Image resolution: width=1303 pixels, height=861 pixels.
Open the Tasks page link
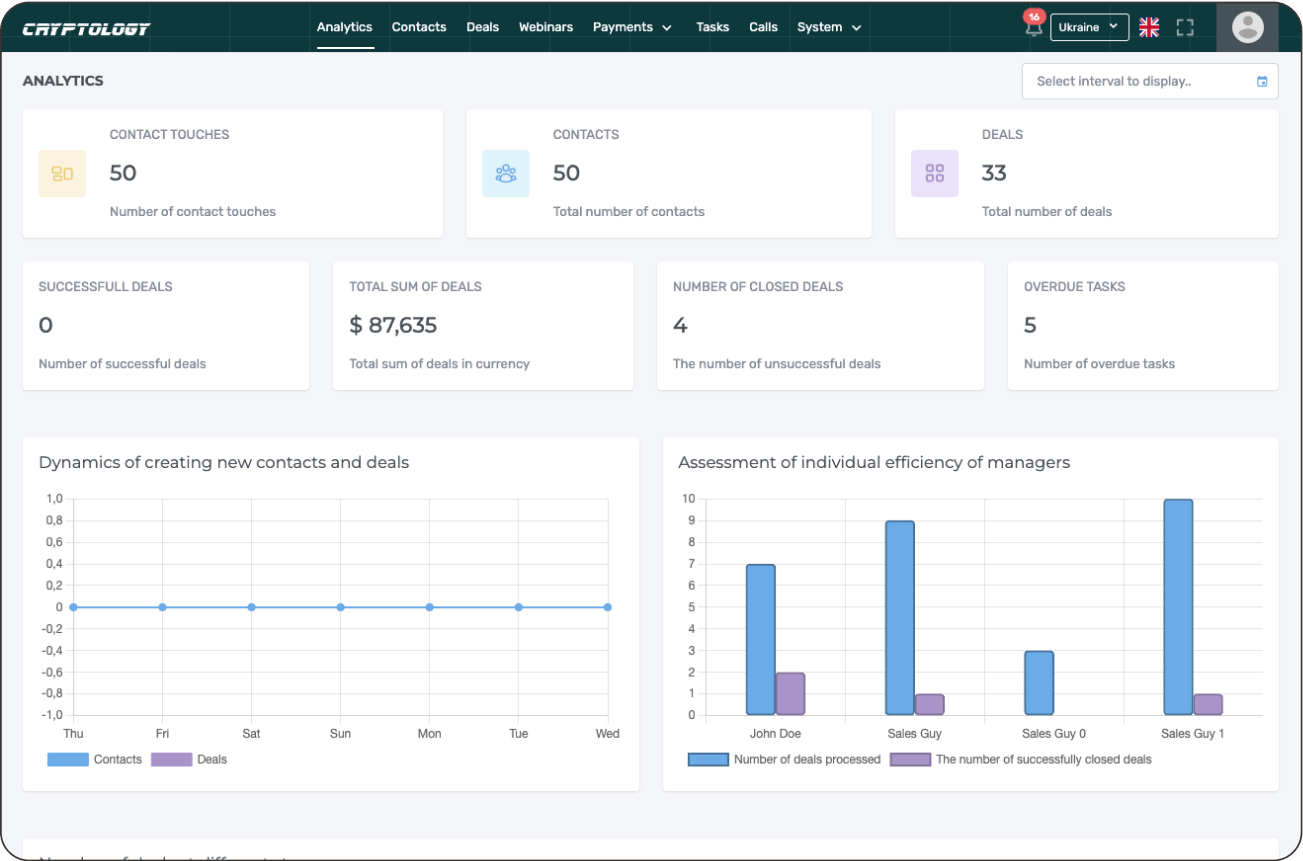click(713, 27)
